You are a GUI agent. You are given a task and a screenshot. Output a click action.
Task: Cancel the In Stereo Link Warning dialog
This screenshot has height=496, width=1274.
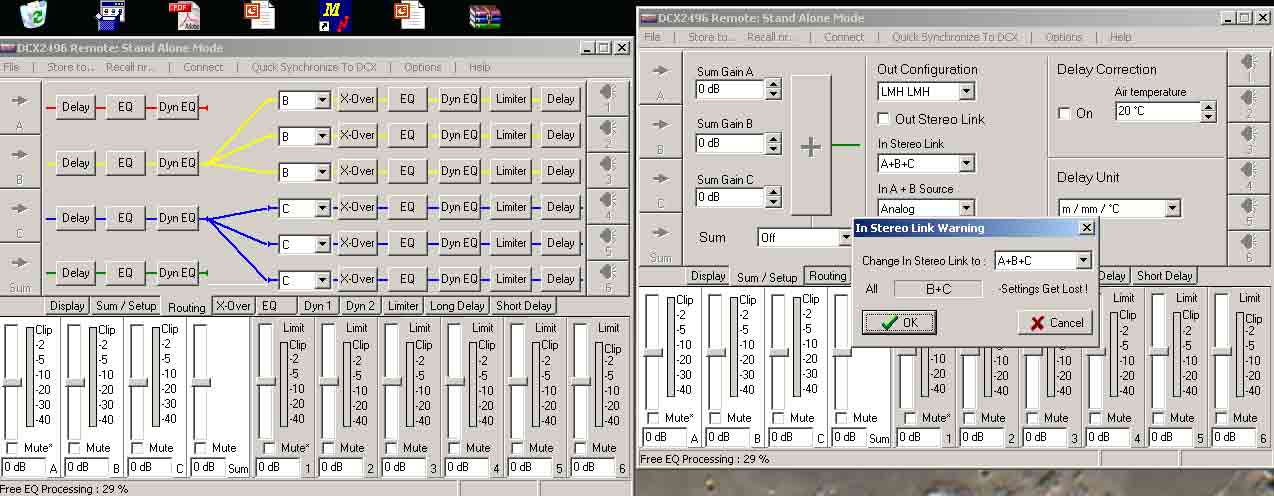point(1056,323)
